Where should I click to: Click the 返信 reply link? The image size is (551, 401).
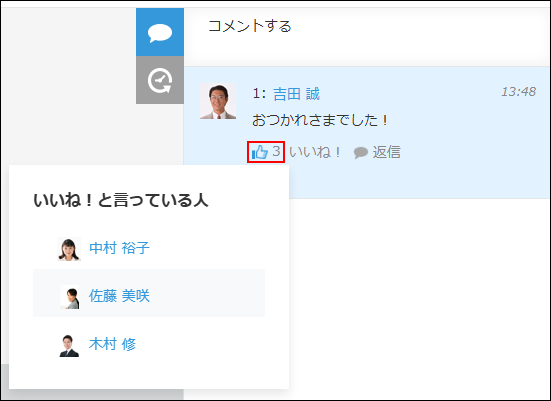377,152
